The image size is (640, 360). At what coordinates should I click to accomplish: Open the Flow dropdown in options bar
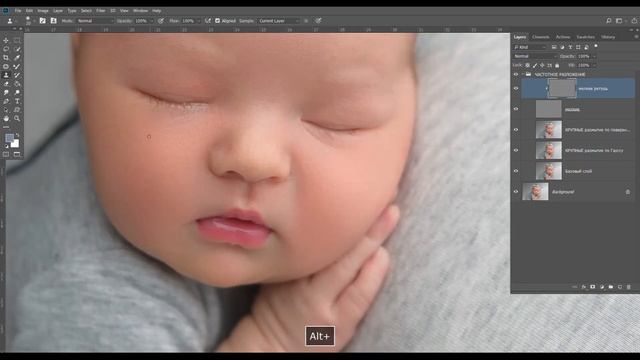tap(198, 20)
